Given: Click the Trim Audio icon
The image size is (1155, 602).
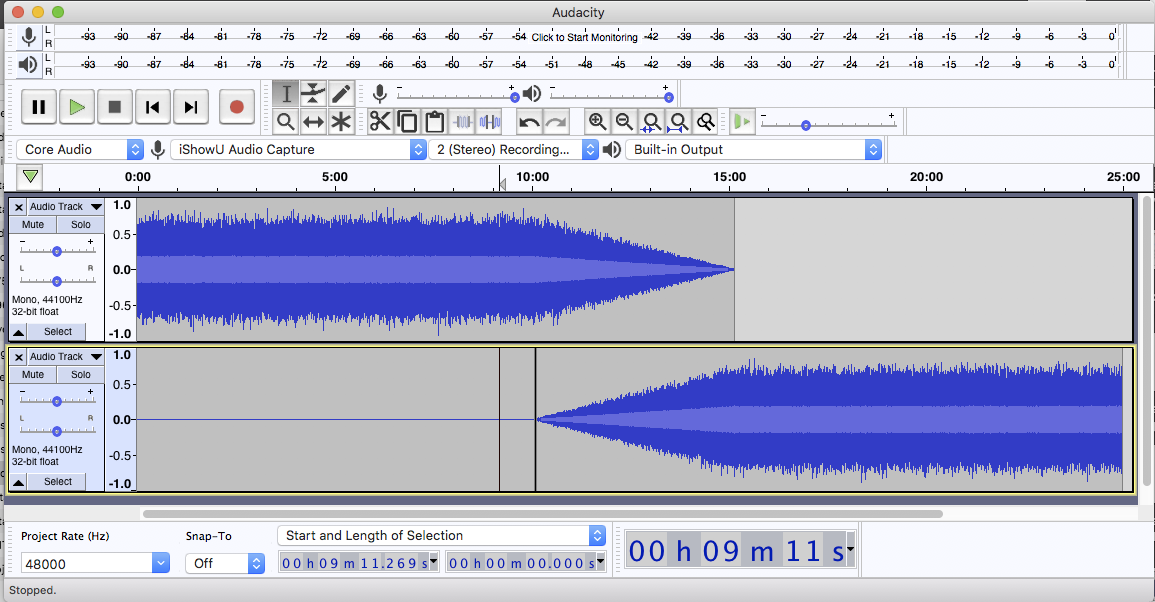Looking at the screenshot, I should click(462, 122).
